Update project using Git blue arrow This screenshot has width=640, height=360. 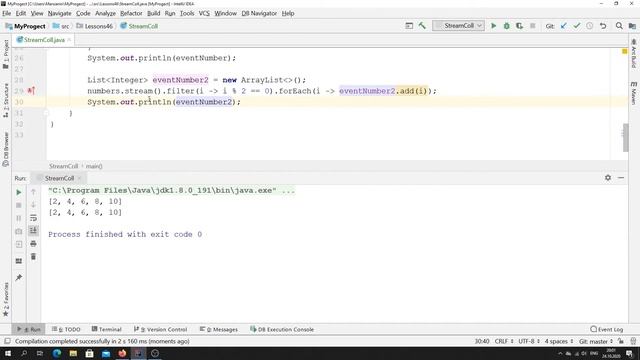564,26
